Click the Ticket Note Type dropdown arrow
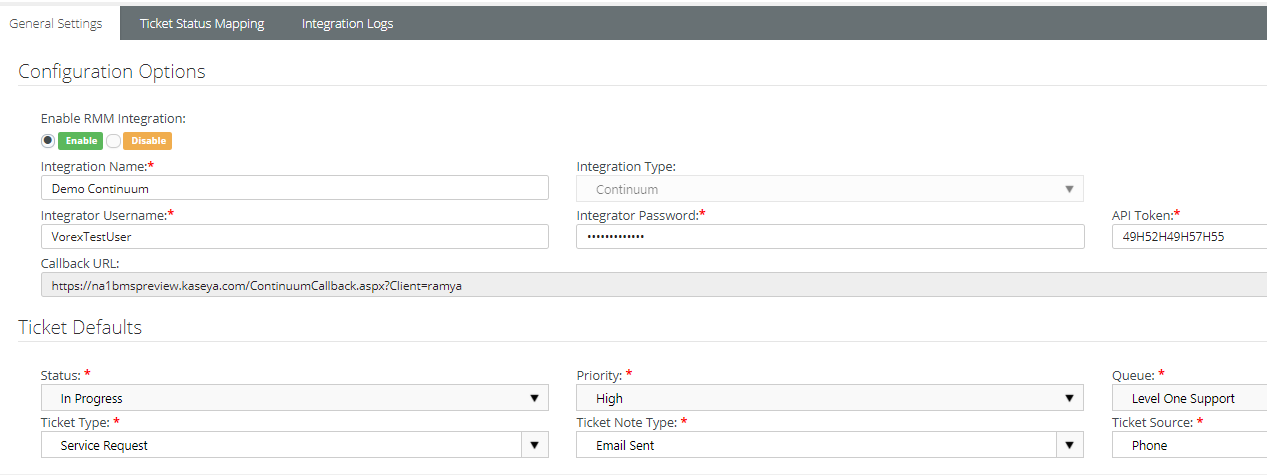 1069,445
